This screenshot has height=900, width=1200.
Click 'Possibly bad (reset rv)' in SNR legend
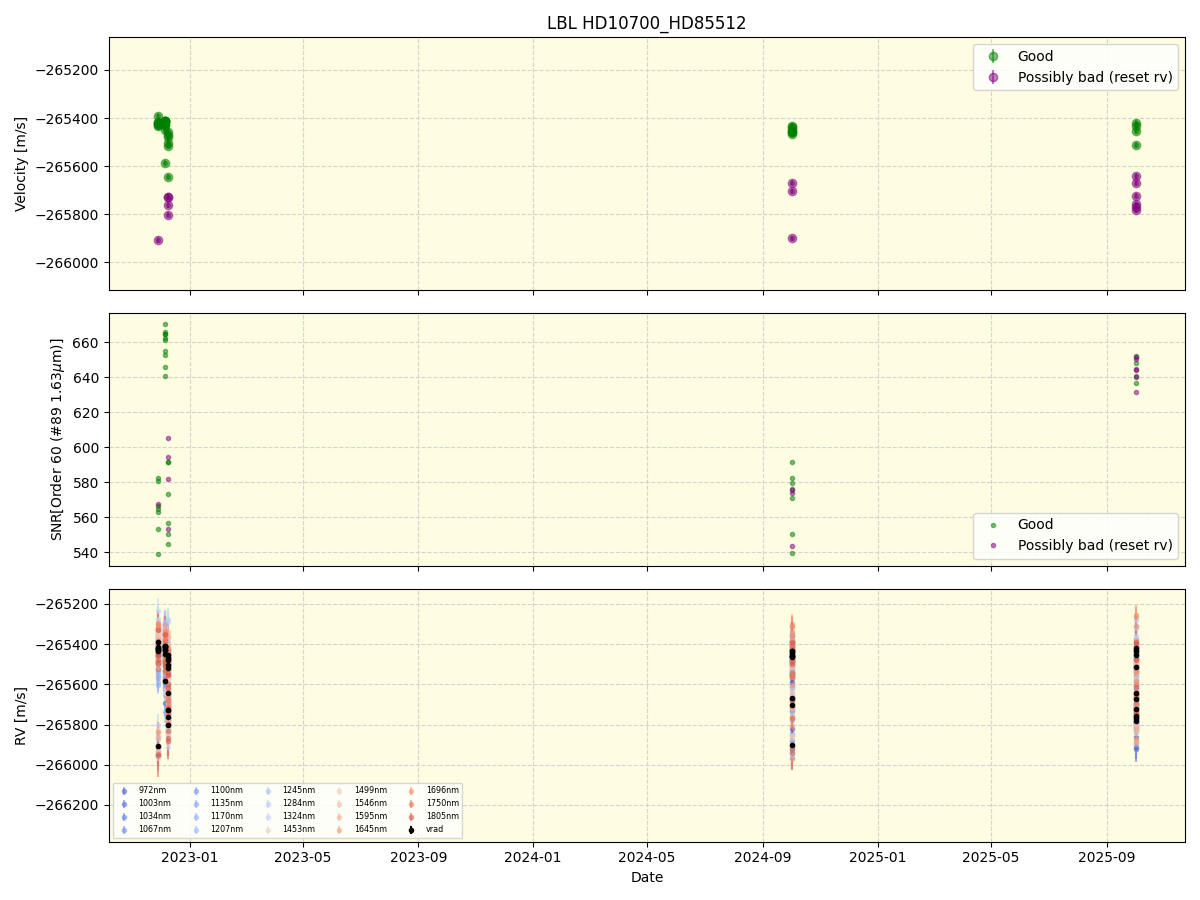click(x=1095, y=545)
